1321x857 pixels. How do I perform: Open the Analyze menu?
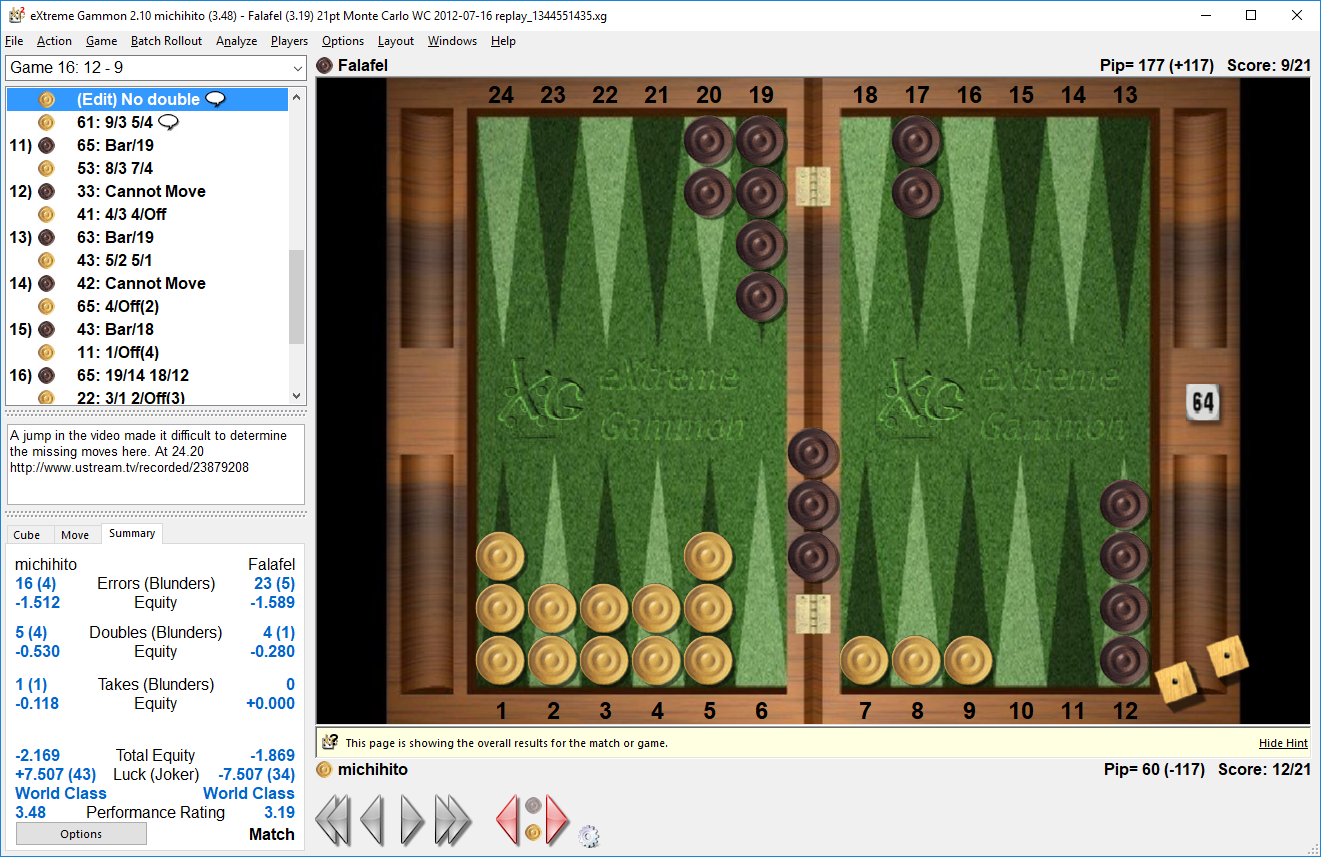[236, 41]
